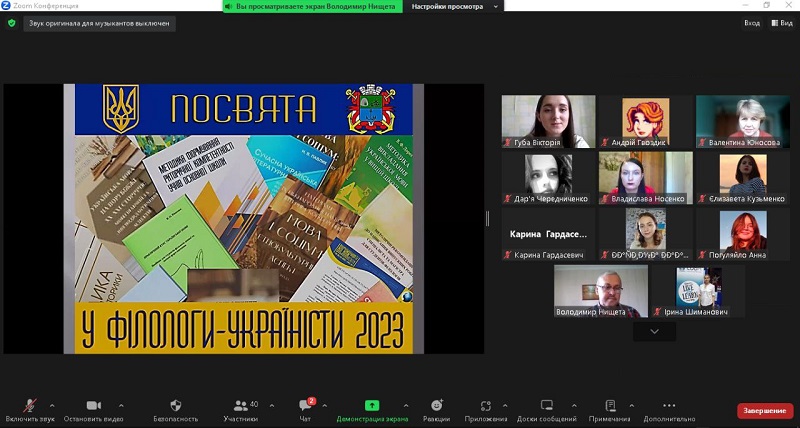This screenshot has width=800, height=428.
Task: Click the Ukrainian trident emblem on slide
Action: pos(120,109)
